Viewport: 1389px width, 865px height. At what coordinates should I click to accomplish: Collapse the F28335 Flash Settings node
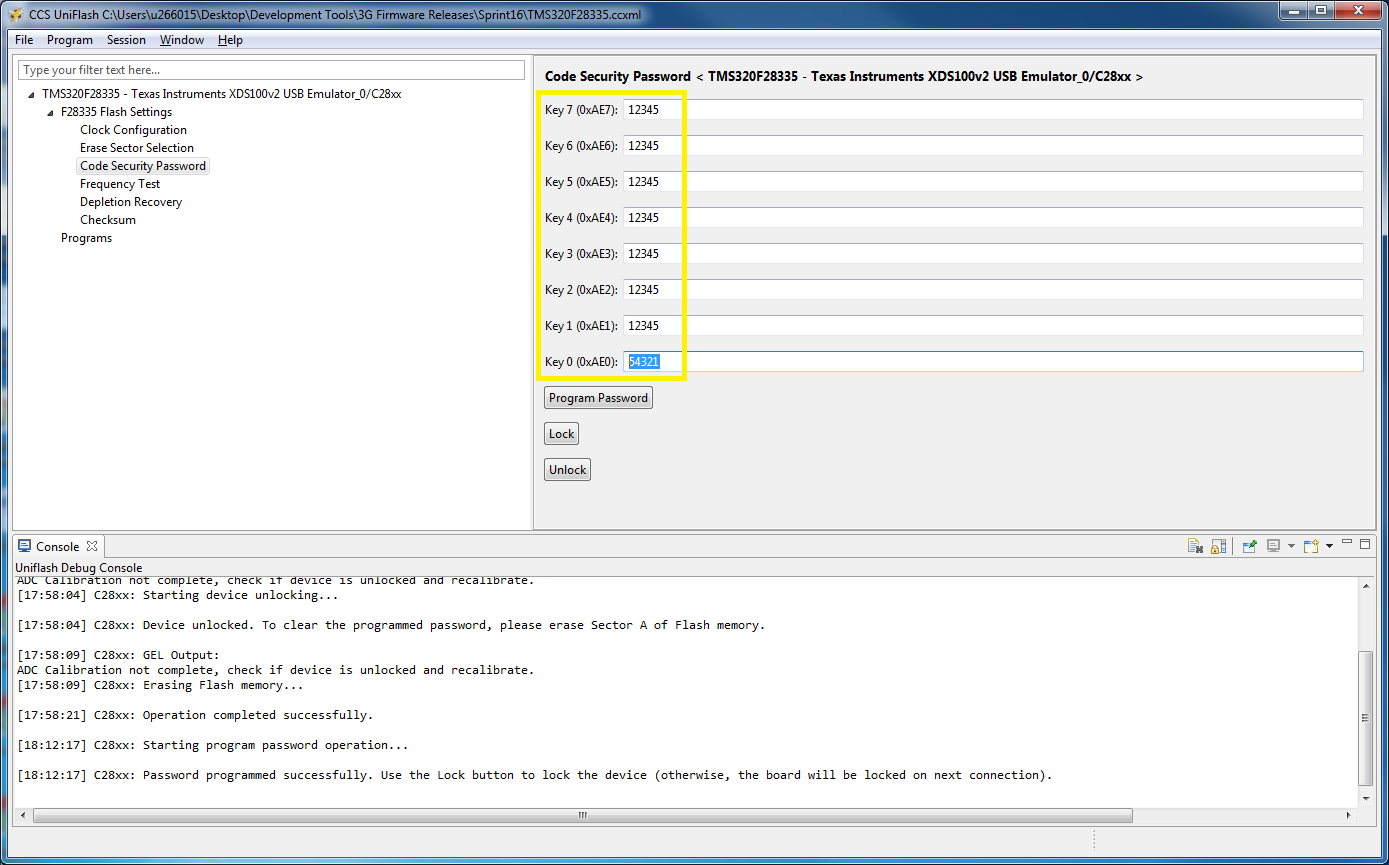[x=50, y=112]
